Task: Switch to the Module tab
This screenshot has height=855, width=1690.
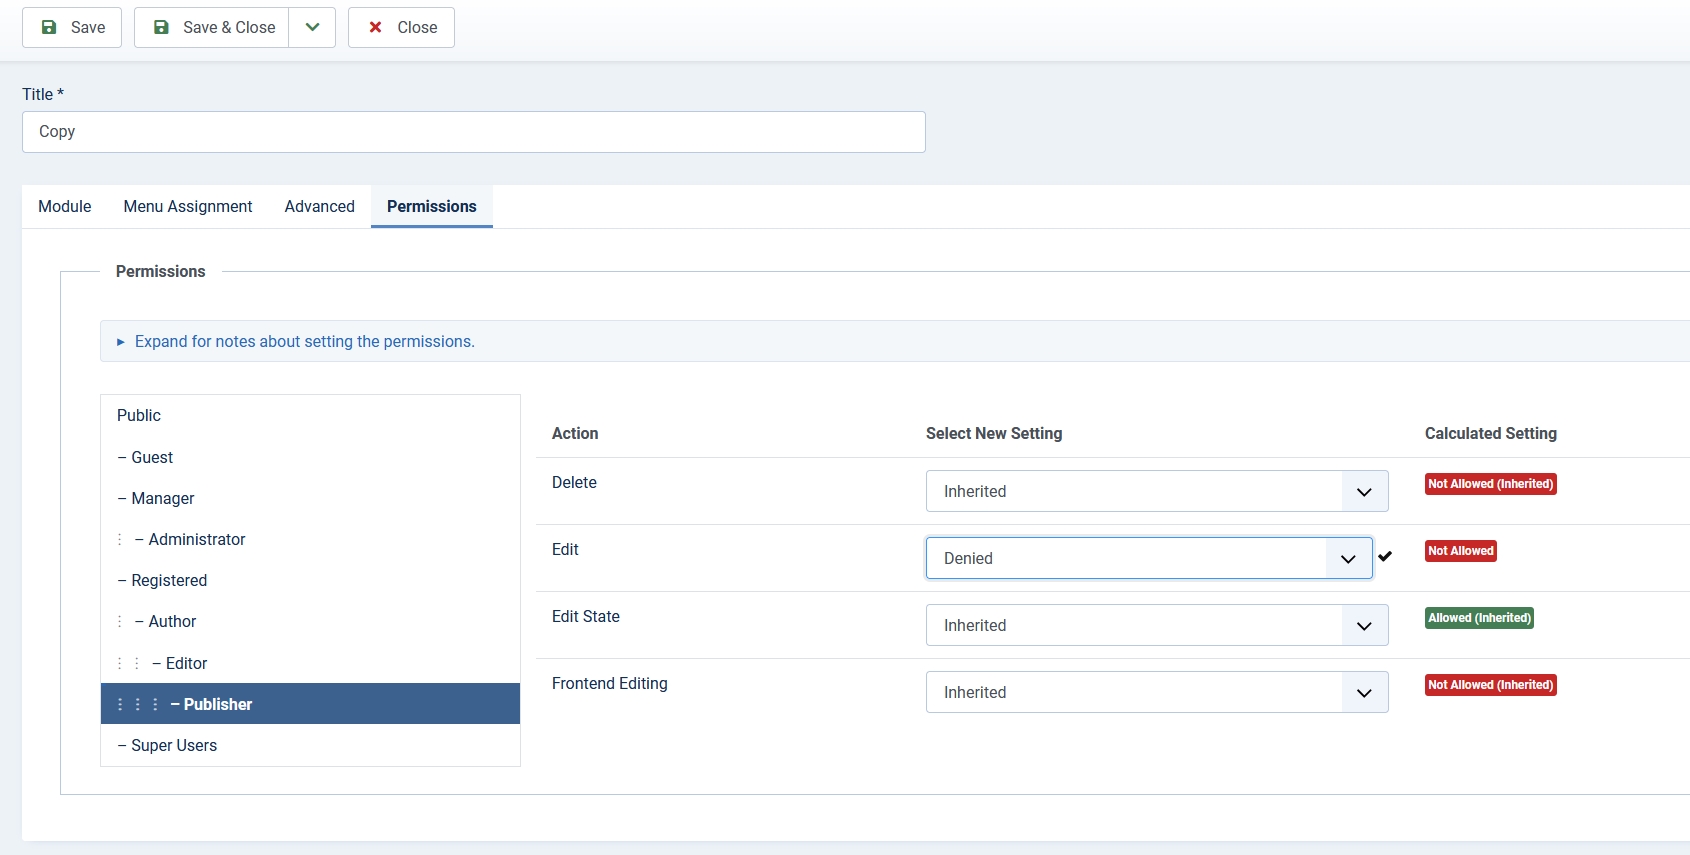Action: point(65,206)
